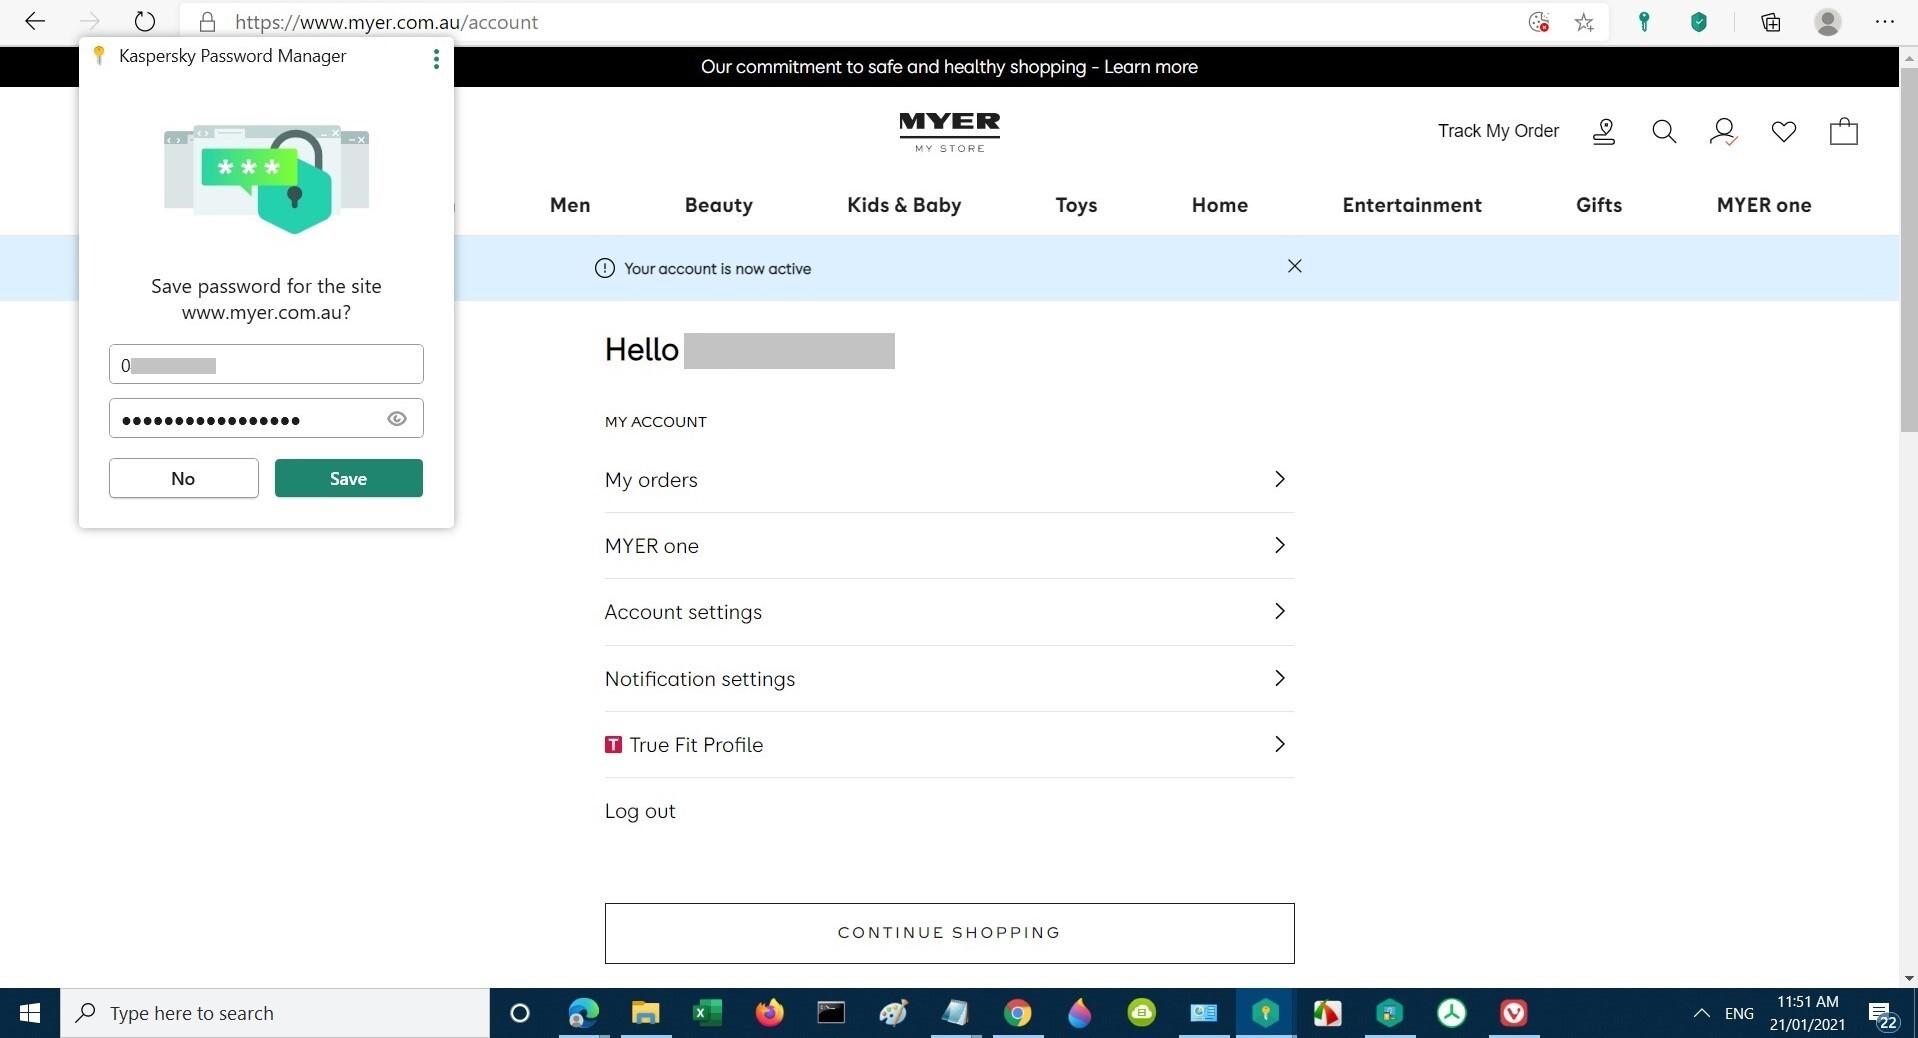Open browser Collections icon
Image resolution: width=1918 pixels, height=1038 pixels.
(1771, 22)
